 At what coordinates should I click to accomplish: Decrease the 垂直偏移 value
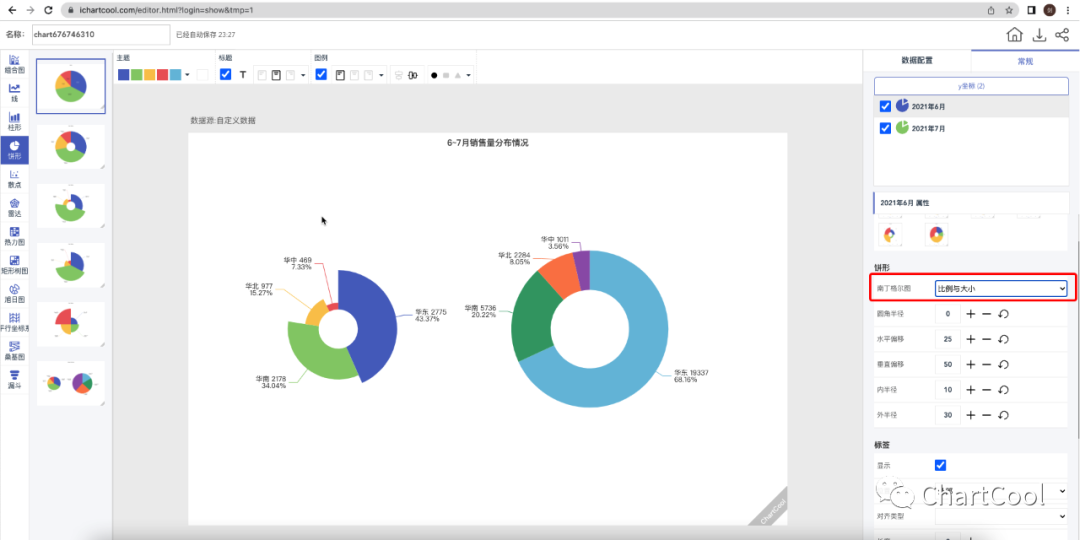coord(986,364)
